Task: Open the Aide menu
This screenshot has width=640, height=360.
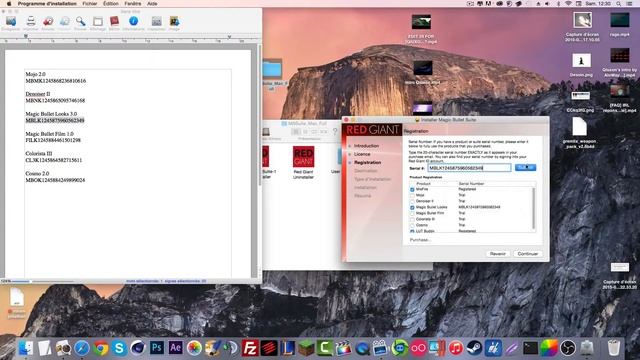Action: [x=152, y=4]
